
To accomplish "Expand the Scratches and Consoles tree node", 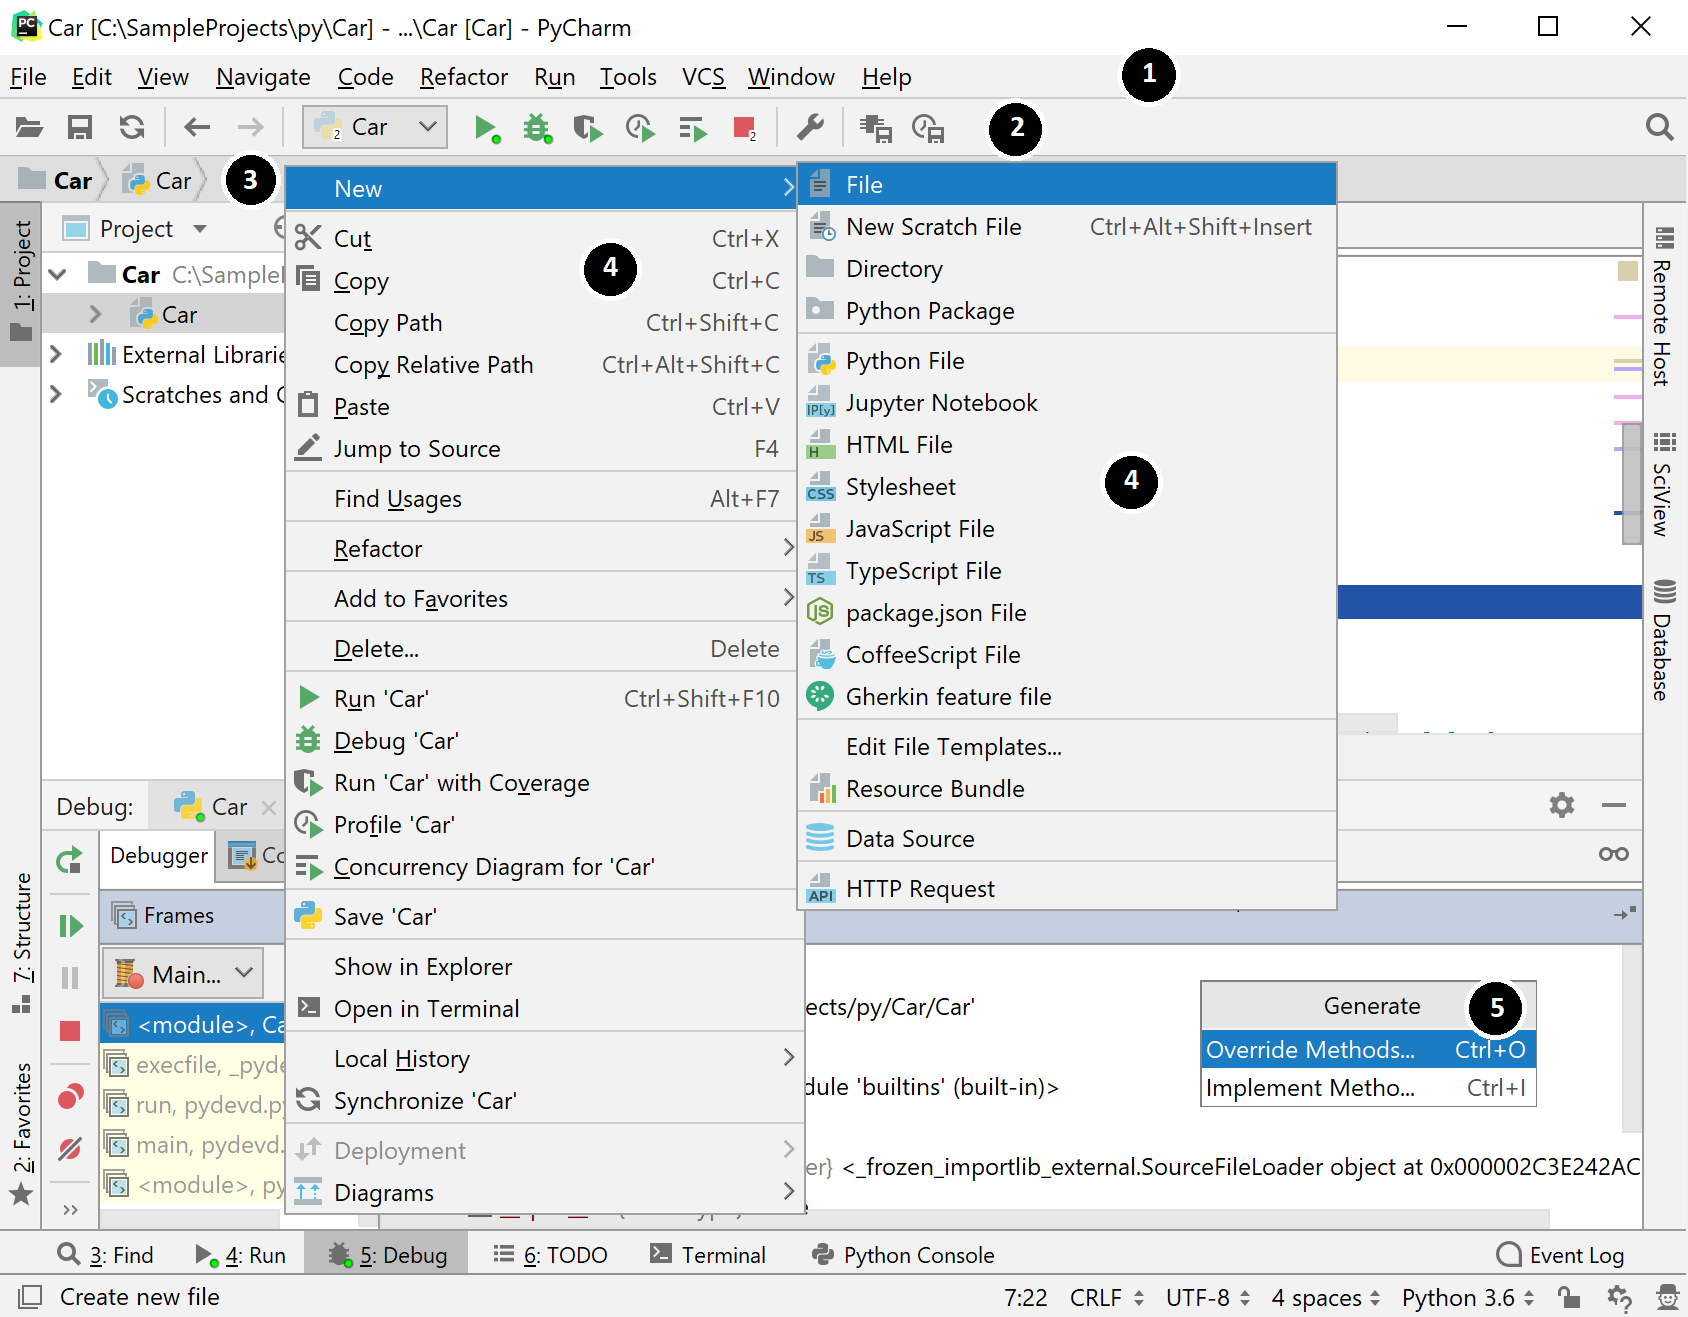I will pos(56,394).
